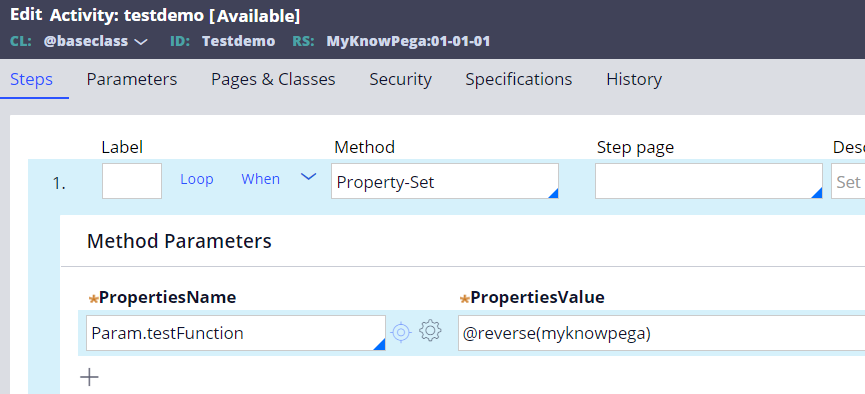Viewport: 865px width, 394px height.
Task: Open the @baseclass class dropdown
Action: tap(95, 41)
